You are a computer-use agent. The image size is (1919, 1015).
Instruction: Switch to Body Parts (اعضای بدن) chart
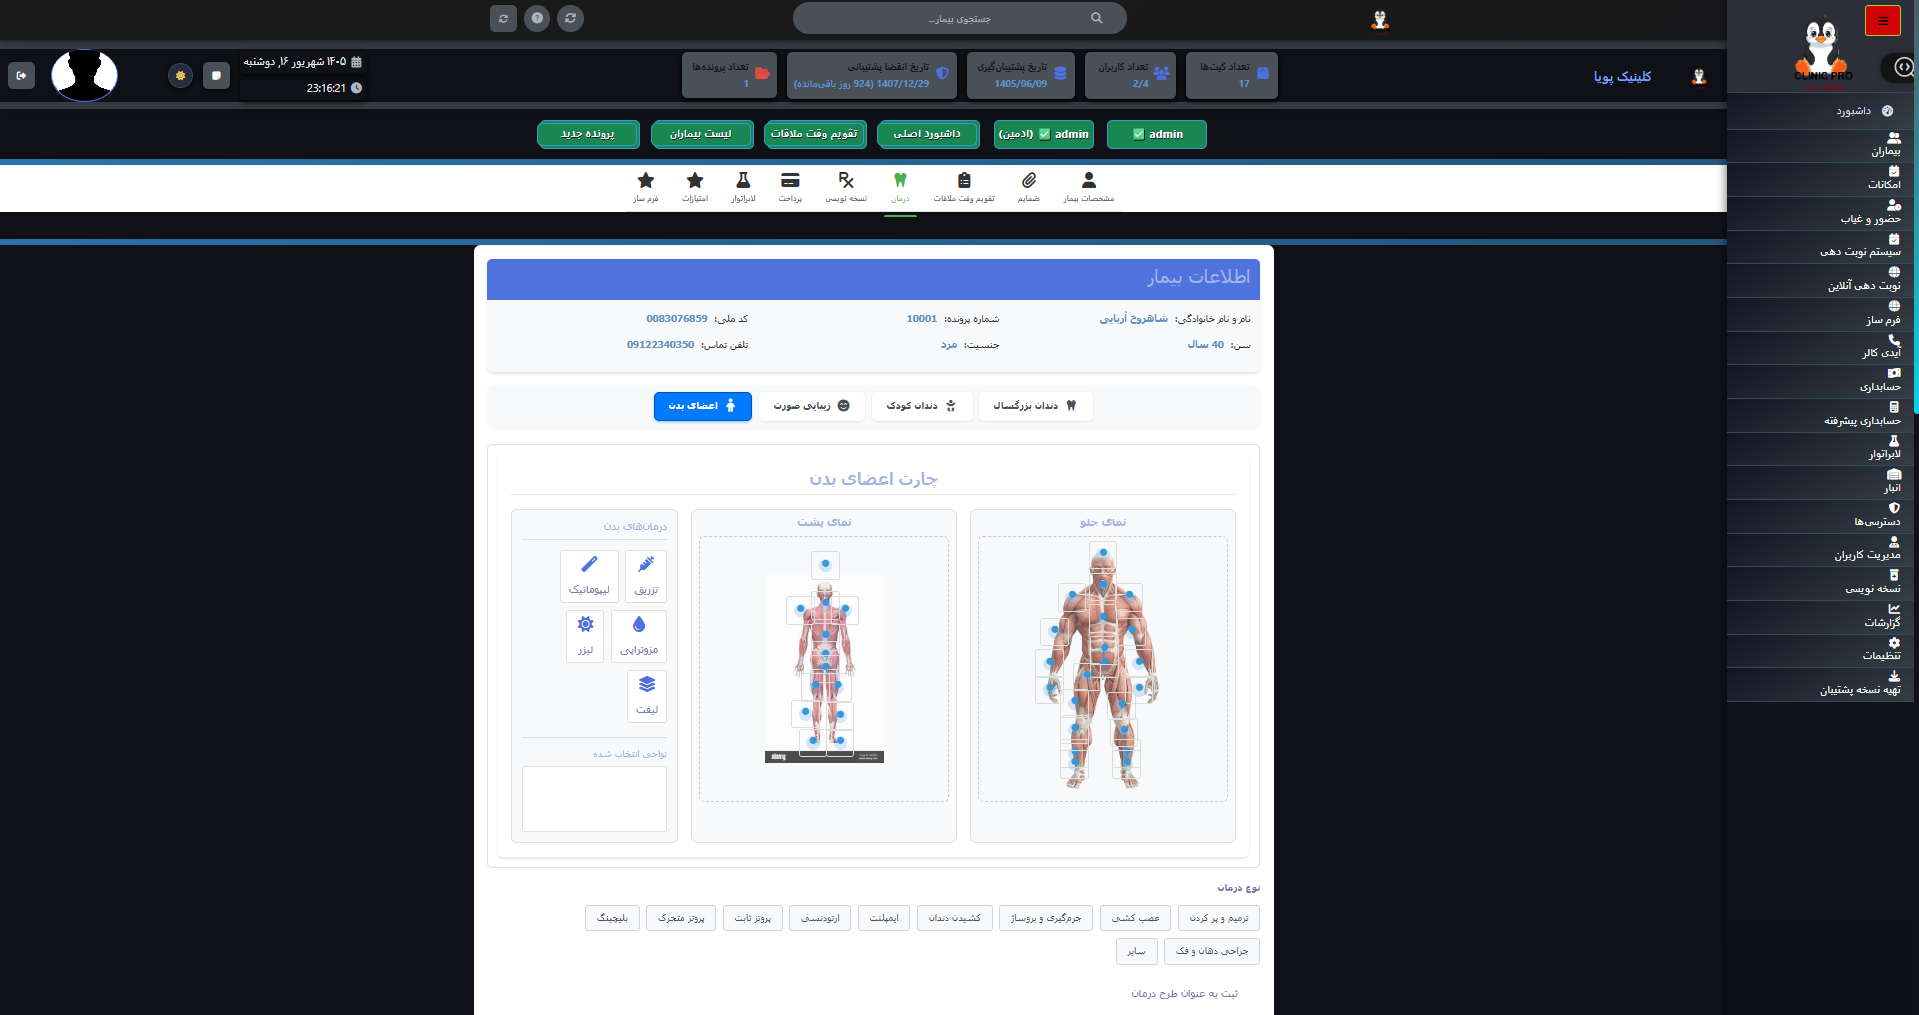tap(702, 406)
